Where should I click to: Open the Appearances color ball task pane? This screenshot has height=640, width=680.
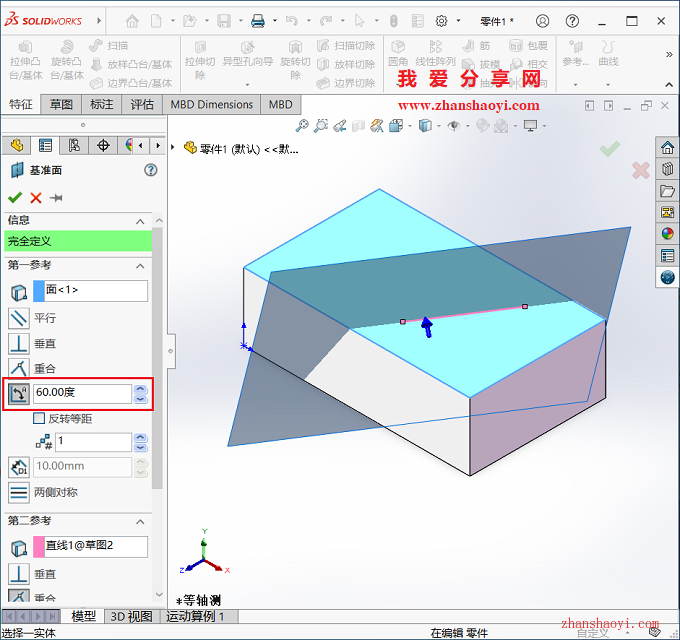point(667,234)
